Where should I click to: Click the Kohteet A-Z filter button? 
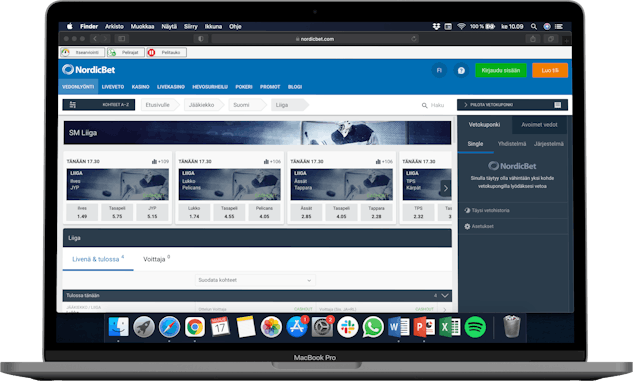click(x=99, y=105)
